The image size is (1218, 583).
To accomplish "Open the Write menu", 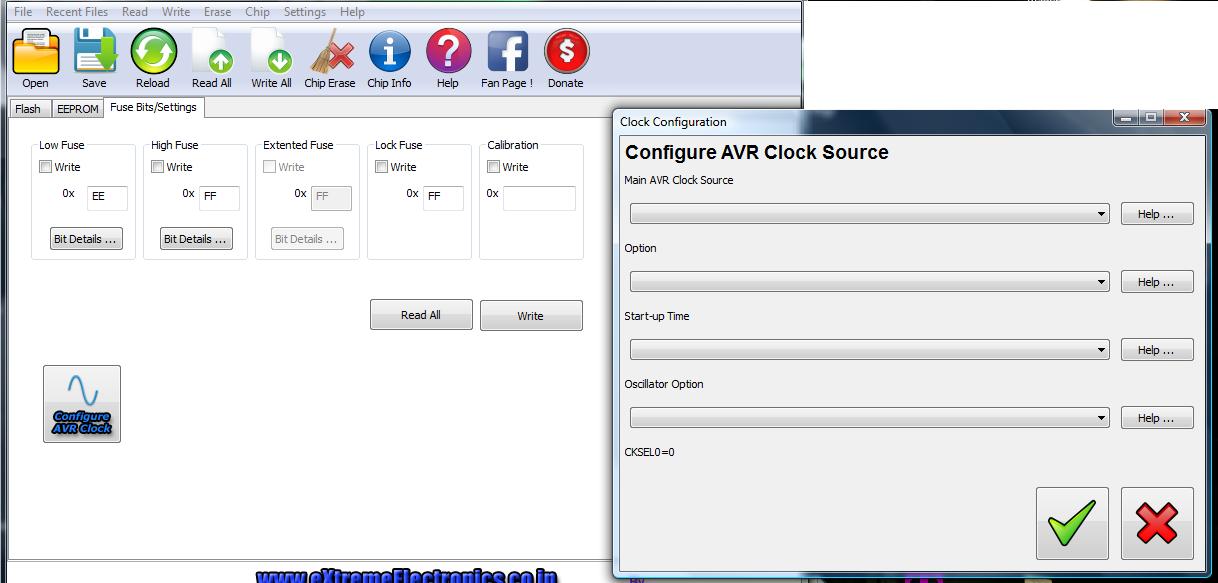I will [176, 12].
